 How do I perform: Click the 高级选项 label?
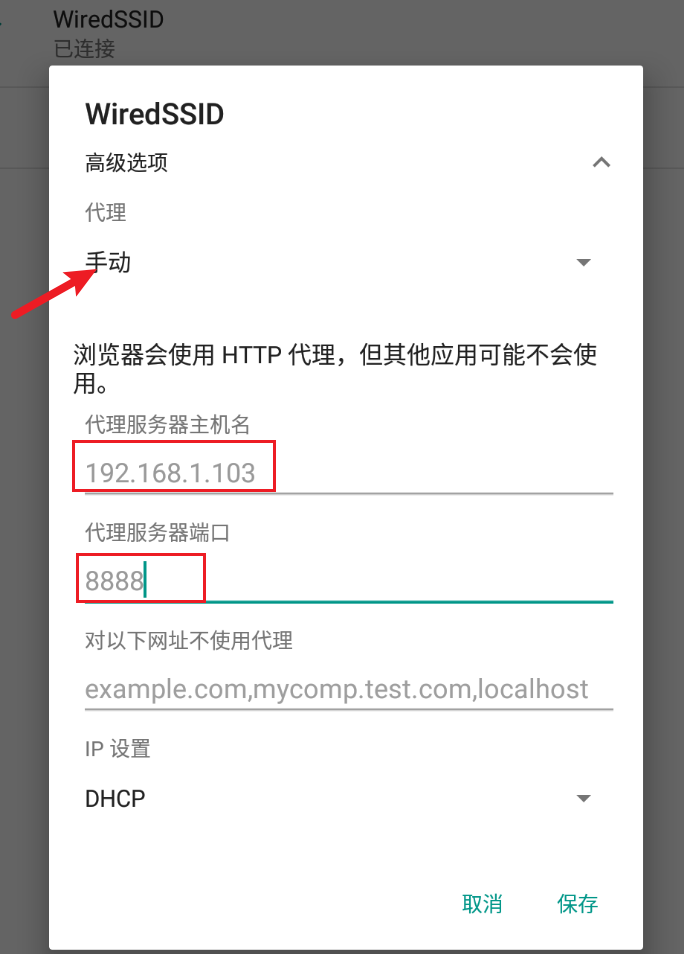click(x=126, y=162)
